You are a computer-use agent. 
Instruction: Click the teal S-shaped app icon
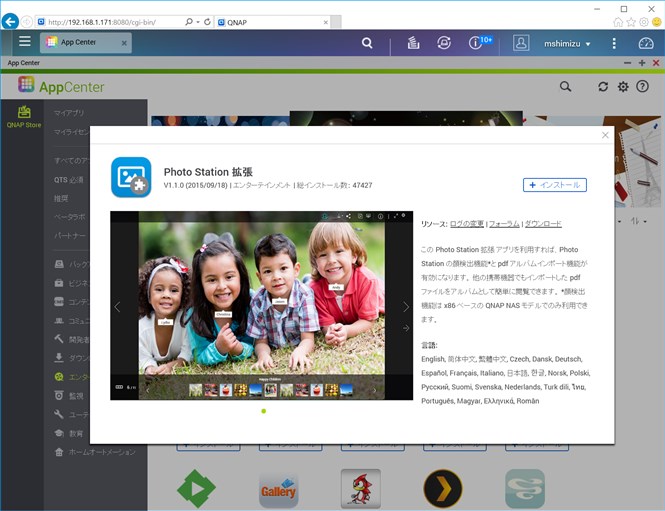[x=525, y=489]
